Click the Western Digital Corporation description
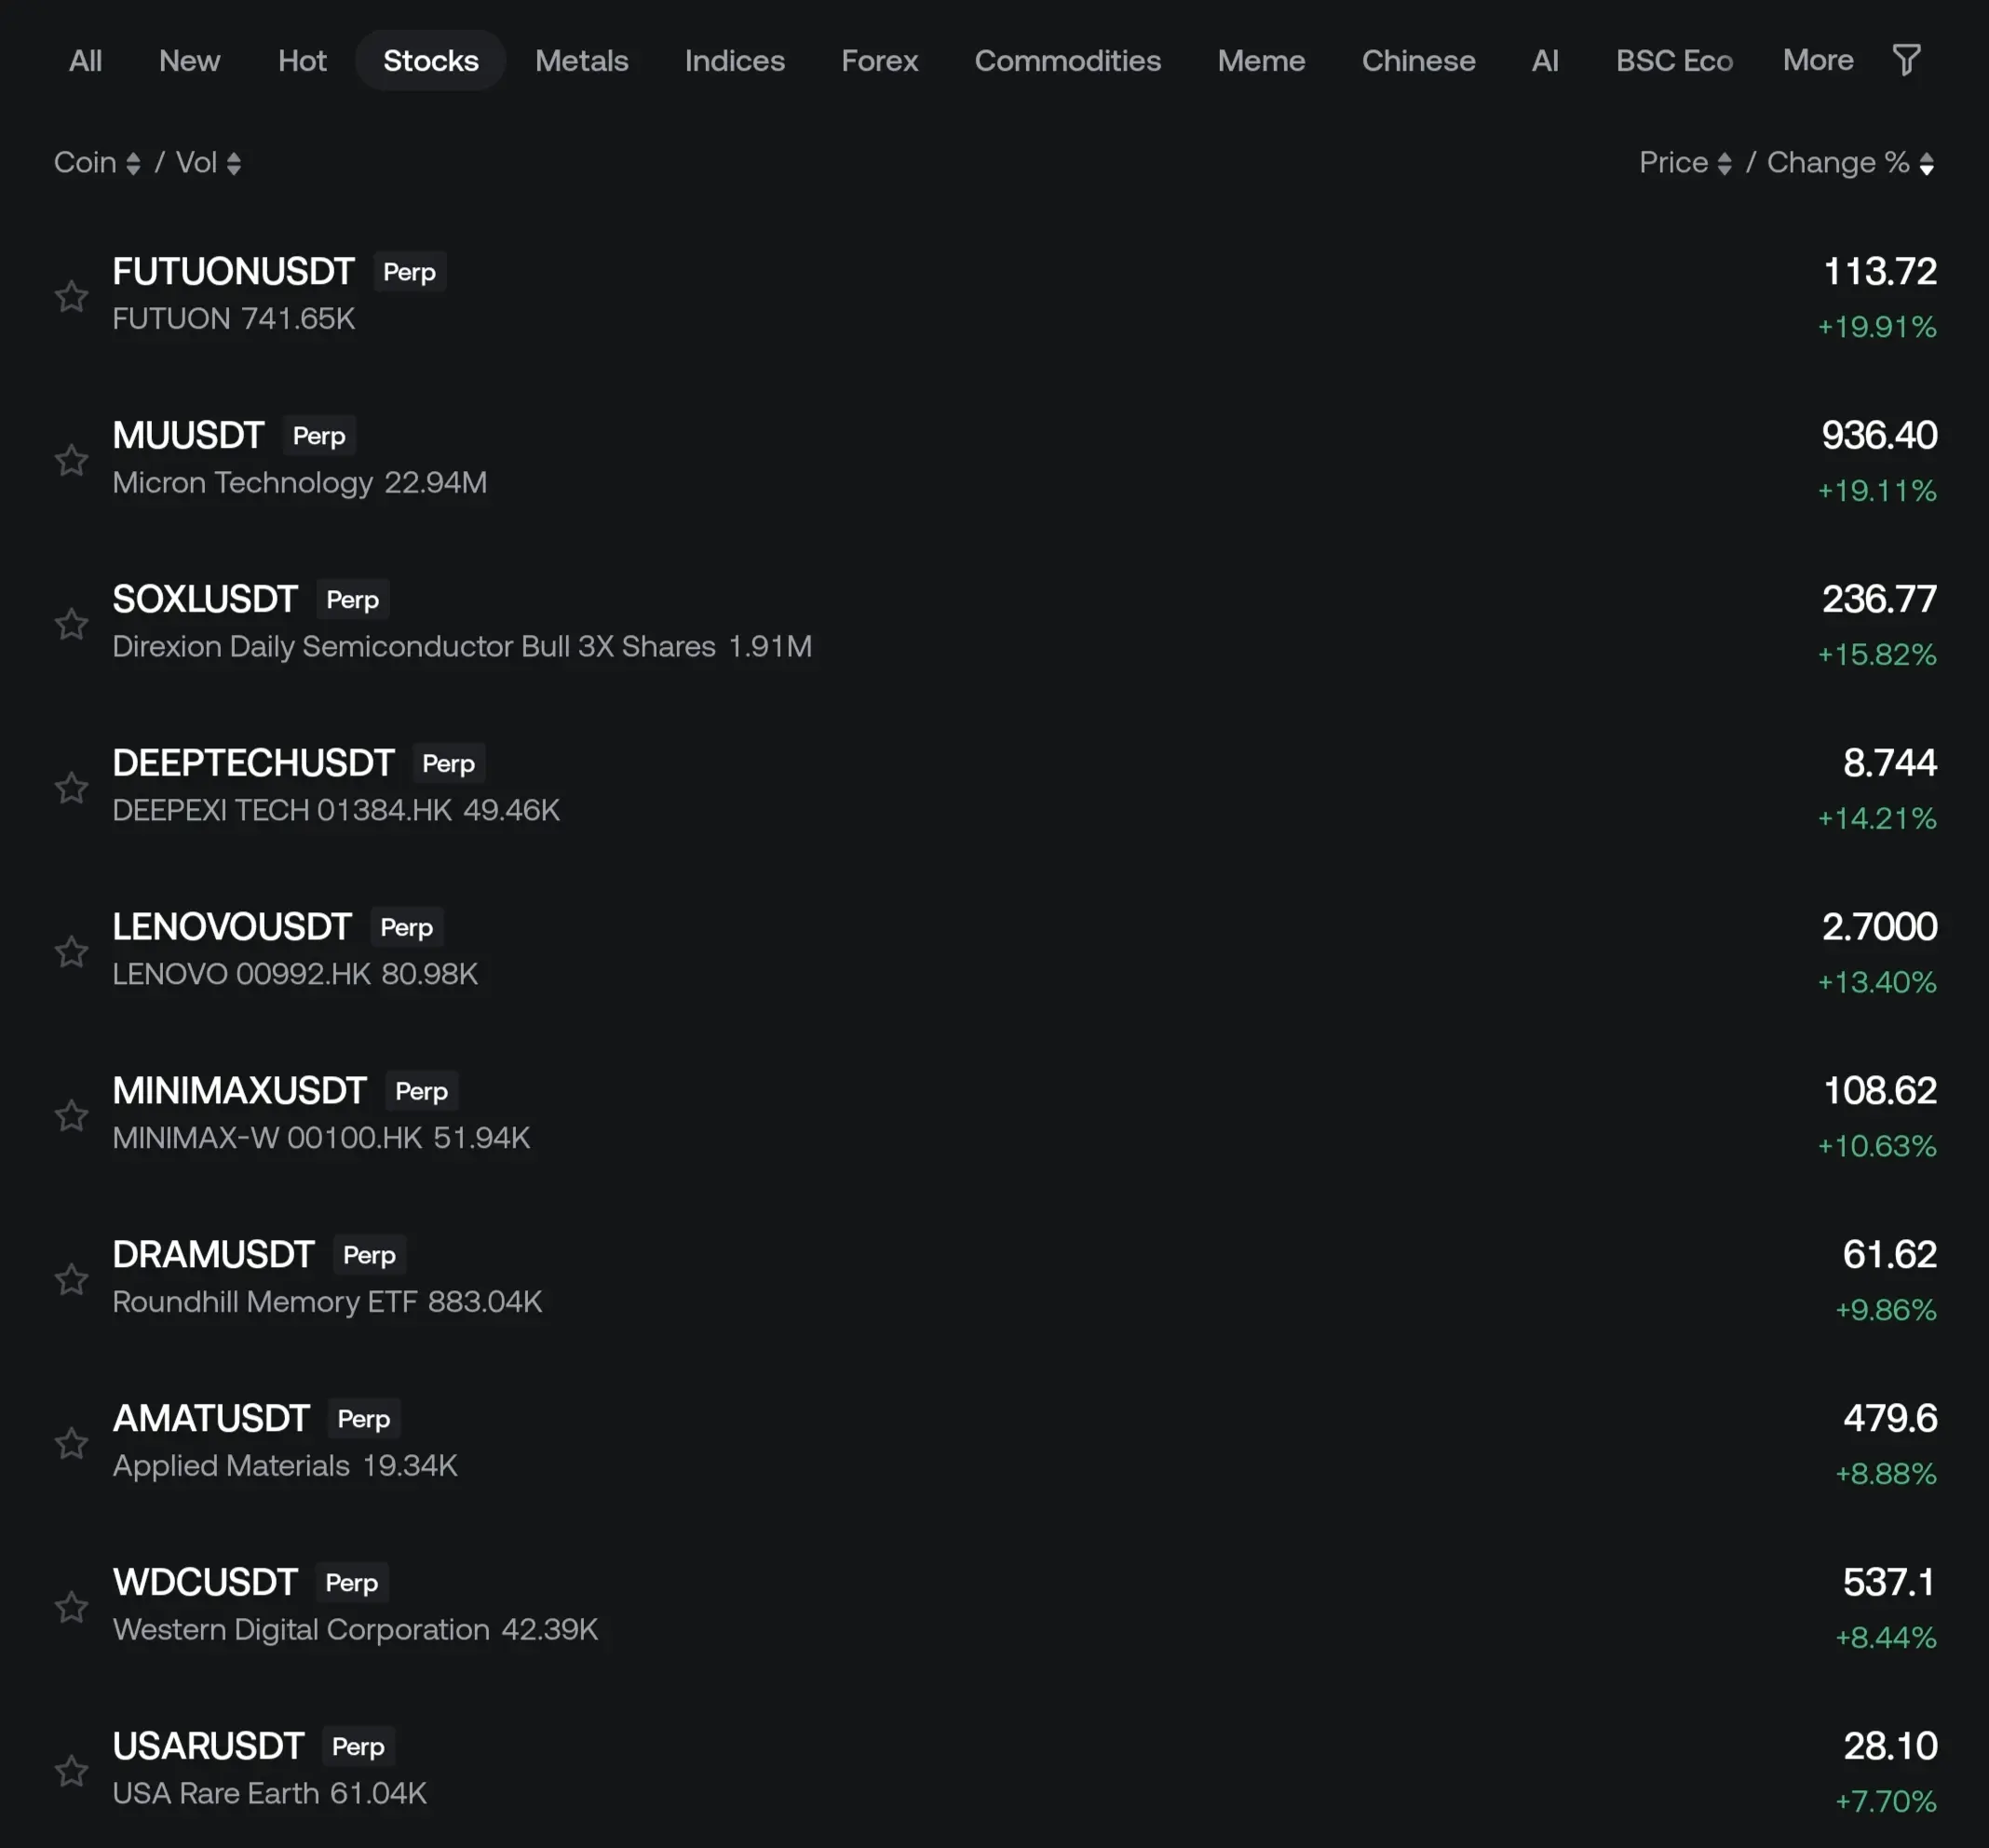Screen dimensions: 1989x1848 301,1629
